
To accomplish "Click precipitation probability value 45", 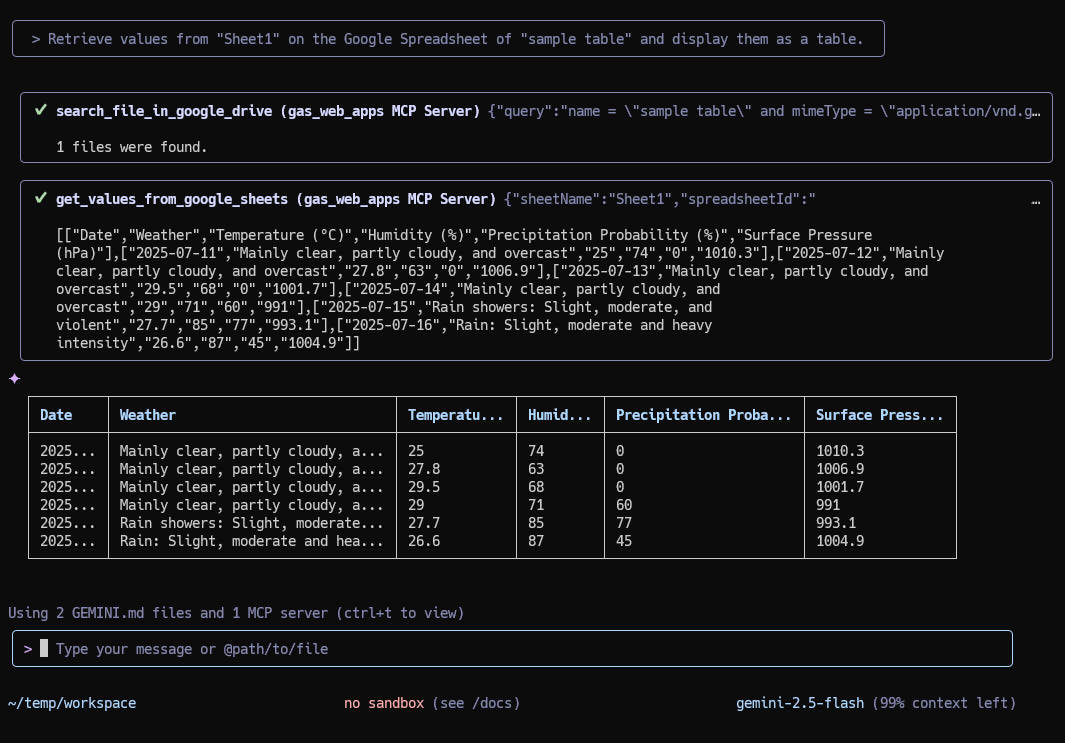I will (x=624, y=541).
